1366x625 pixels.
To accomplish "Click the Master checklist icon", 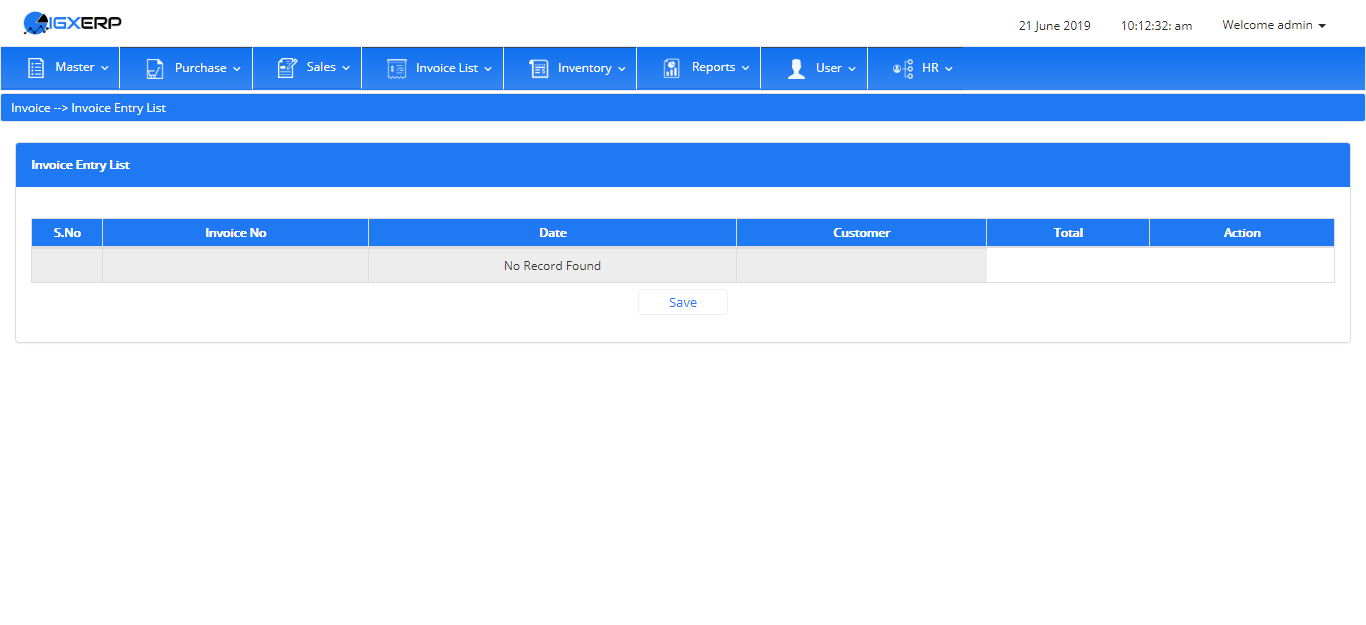I will pyautogui.click(x=36, y=68).
